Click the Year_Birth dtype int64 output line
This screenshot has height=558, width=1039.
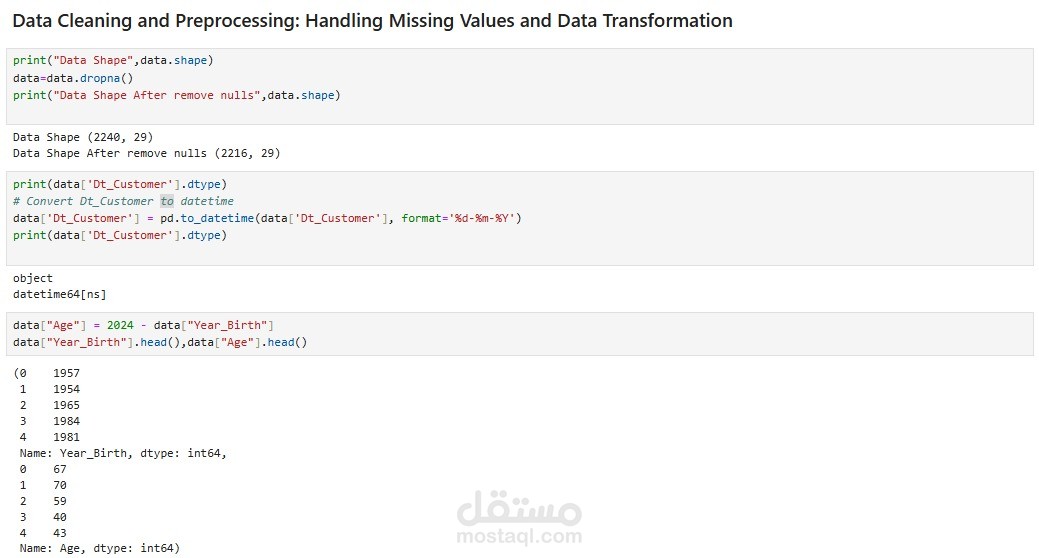[x=123, y=453]
